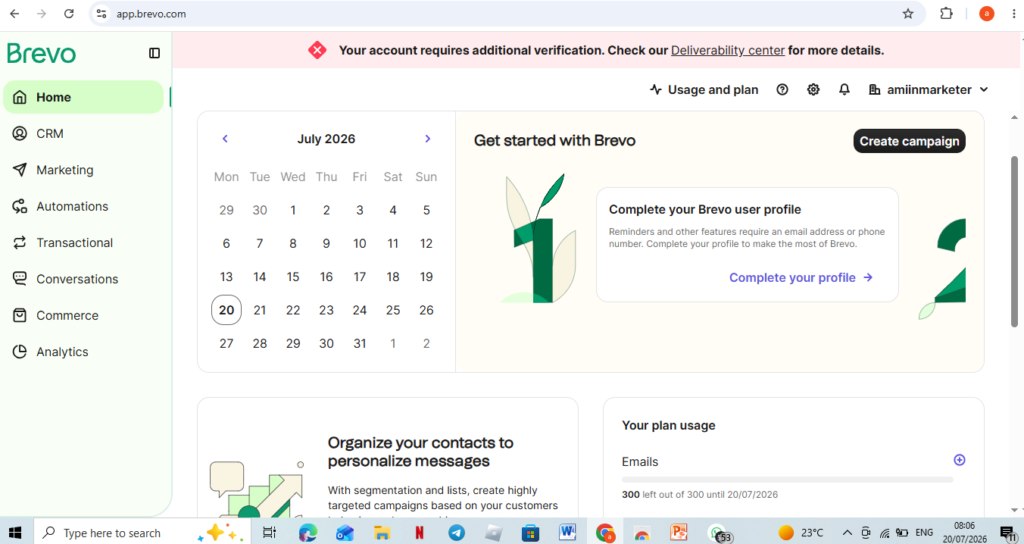Click the plus icon next to Emails
The height and width of the screenshot is (544, 1024).
pos(959,460)
